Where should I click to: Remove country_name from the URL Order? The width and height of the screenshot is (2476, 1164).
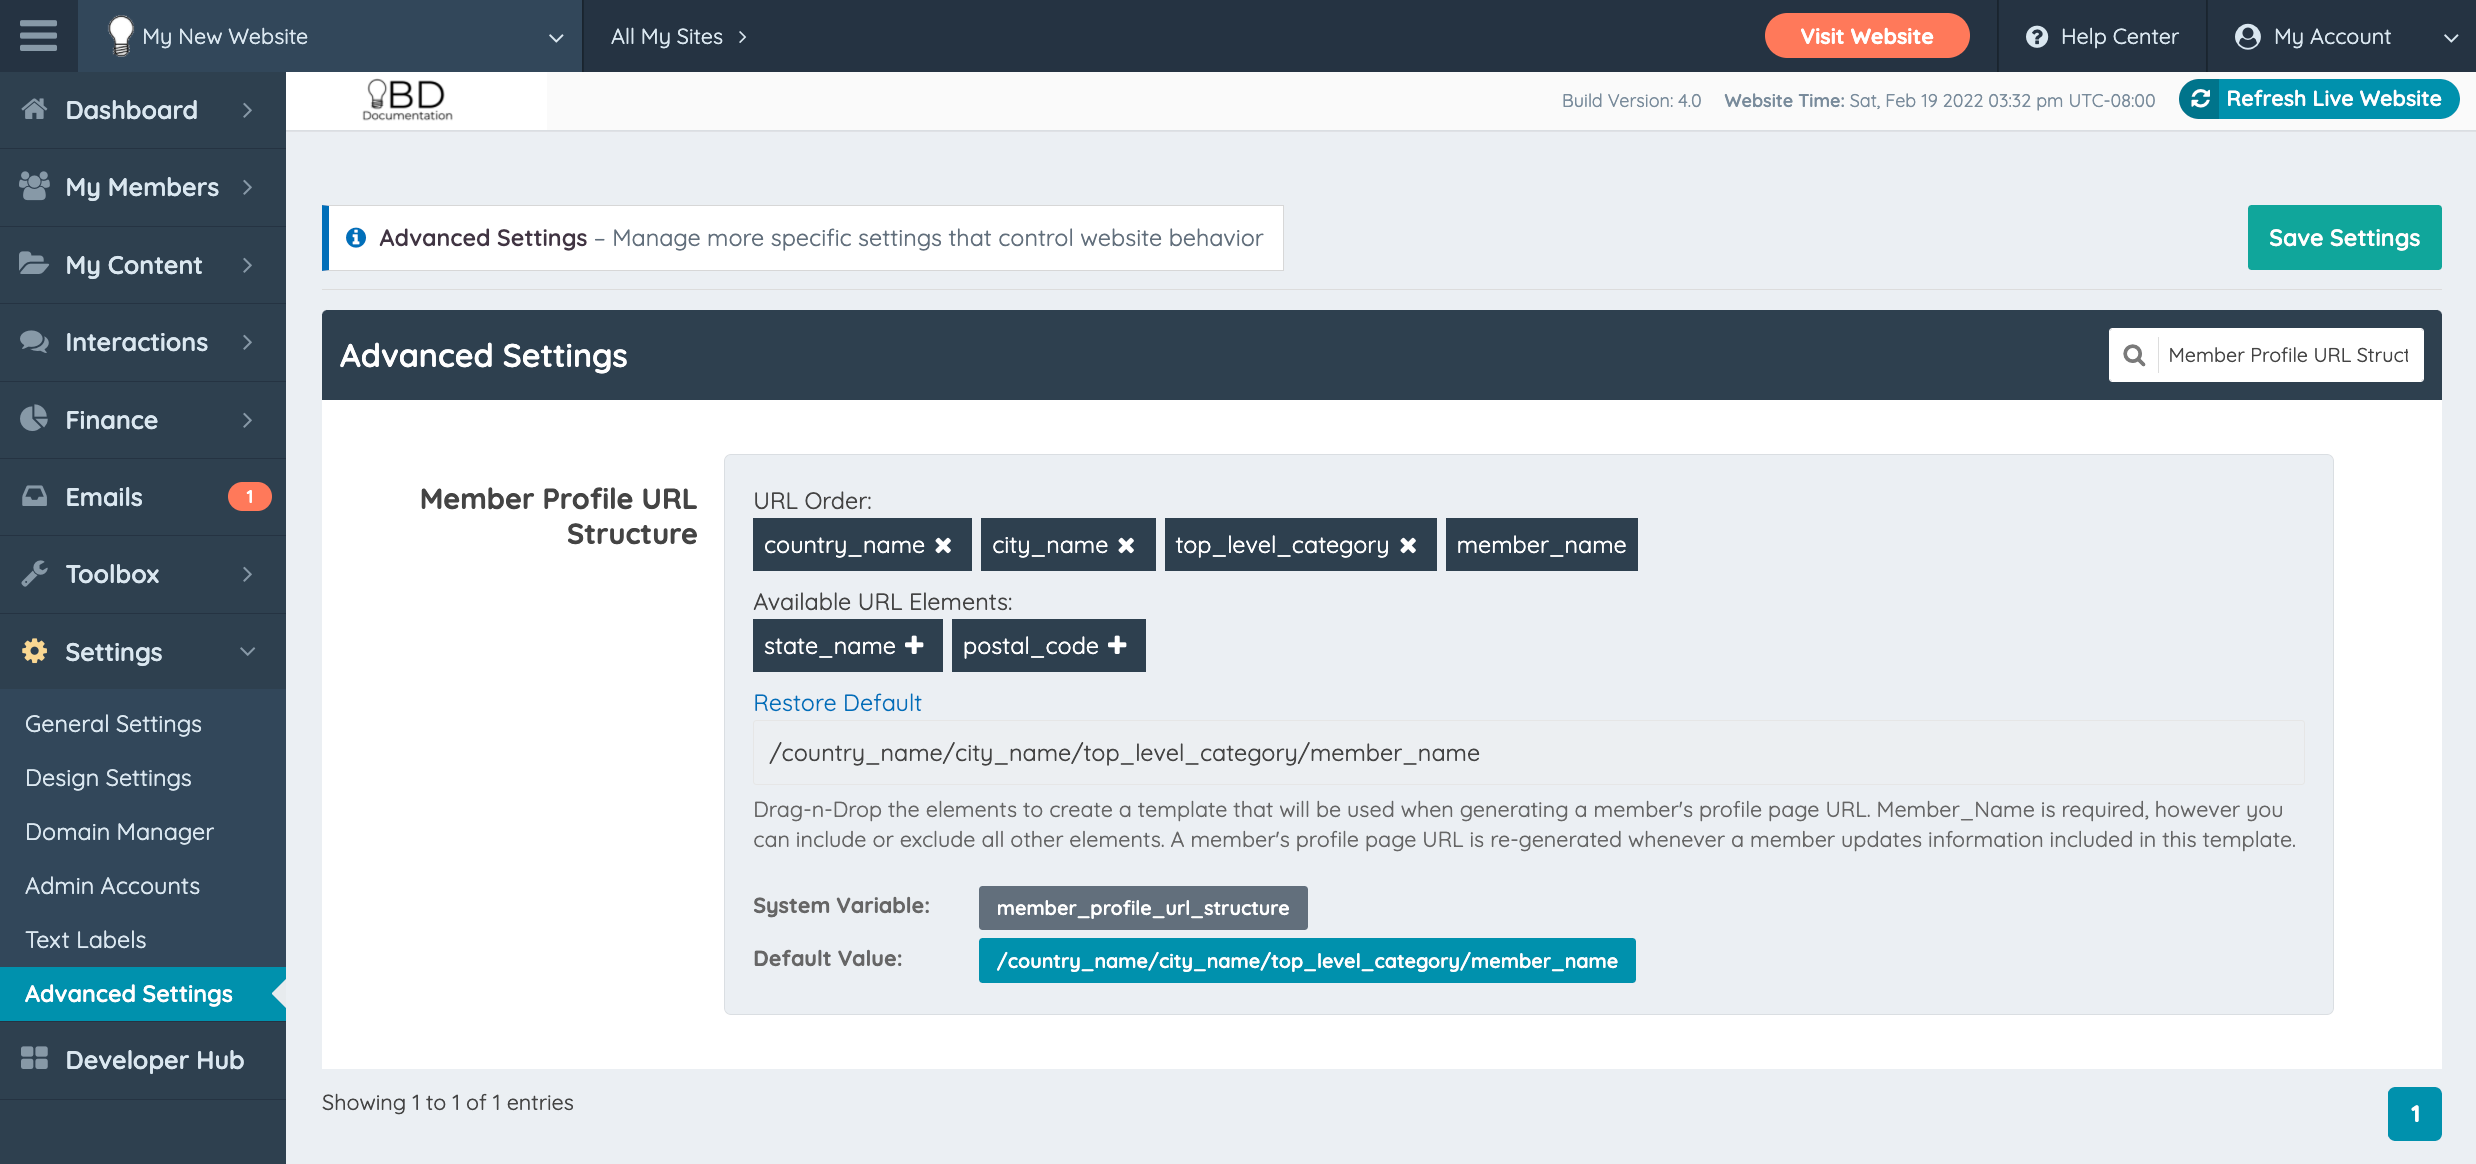[x=943, y=544]
